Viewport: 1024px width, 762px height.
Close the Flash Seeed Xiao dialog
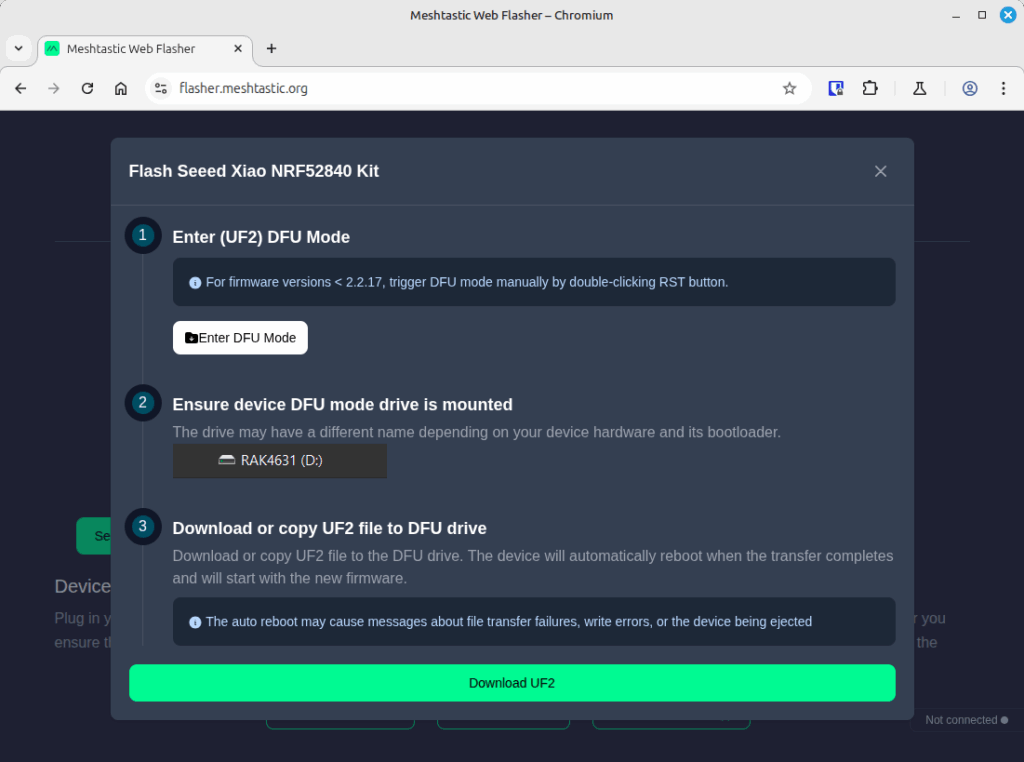click(x=880, y=171)
